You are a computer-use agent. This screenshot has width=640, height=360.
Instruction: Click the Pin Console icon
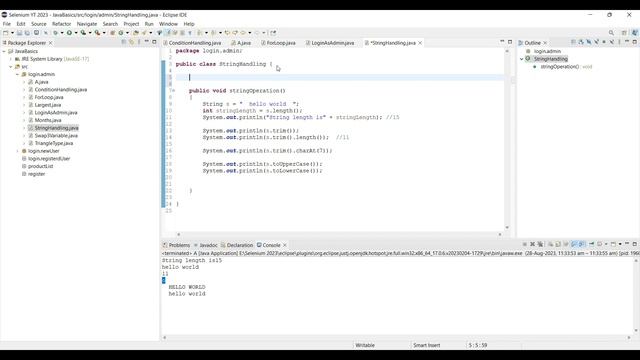(x=591, y=244)
